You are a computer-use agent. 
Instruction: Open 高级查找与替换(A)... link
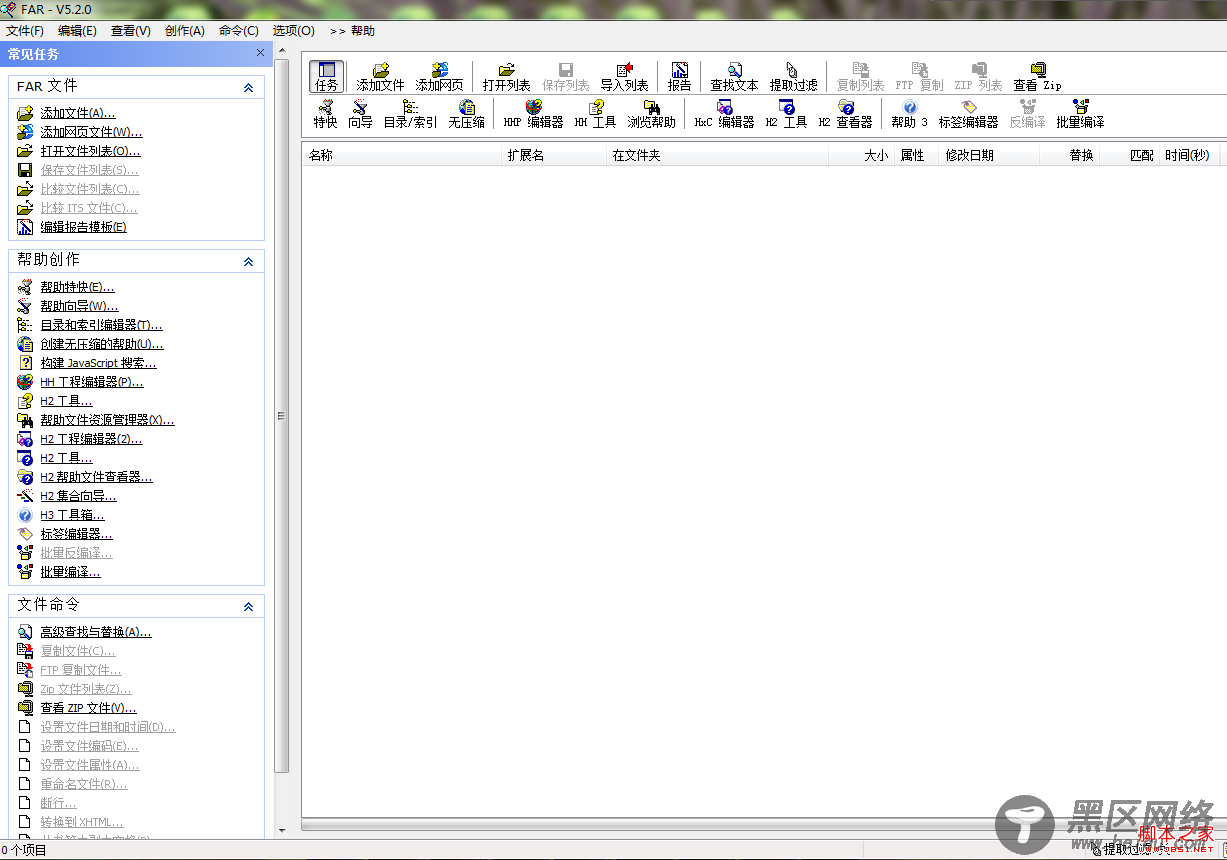click(96, 632)
